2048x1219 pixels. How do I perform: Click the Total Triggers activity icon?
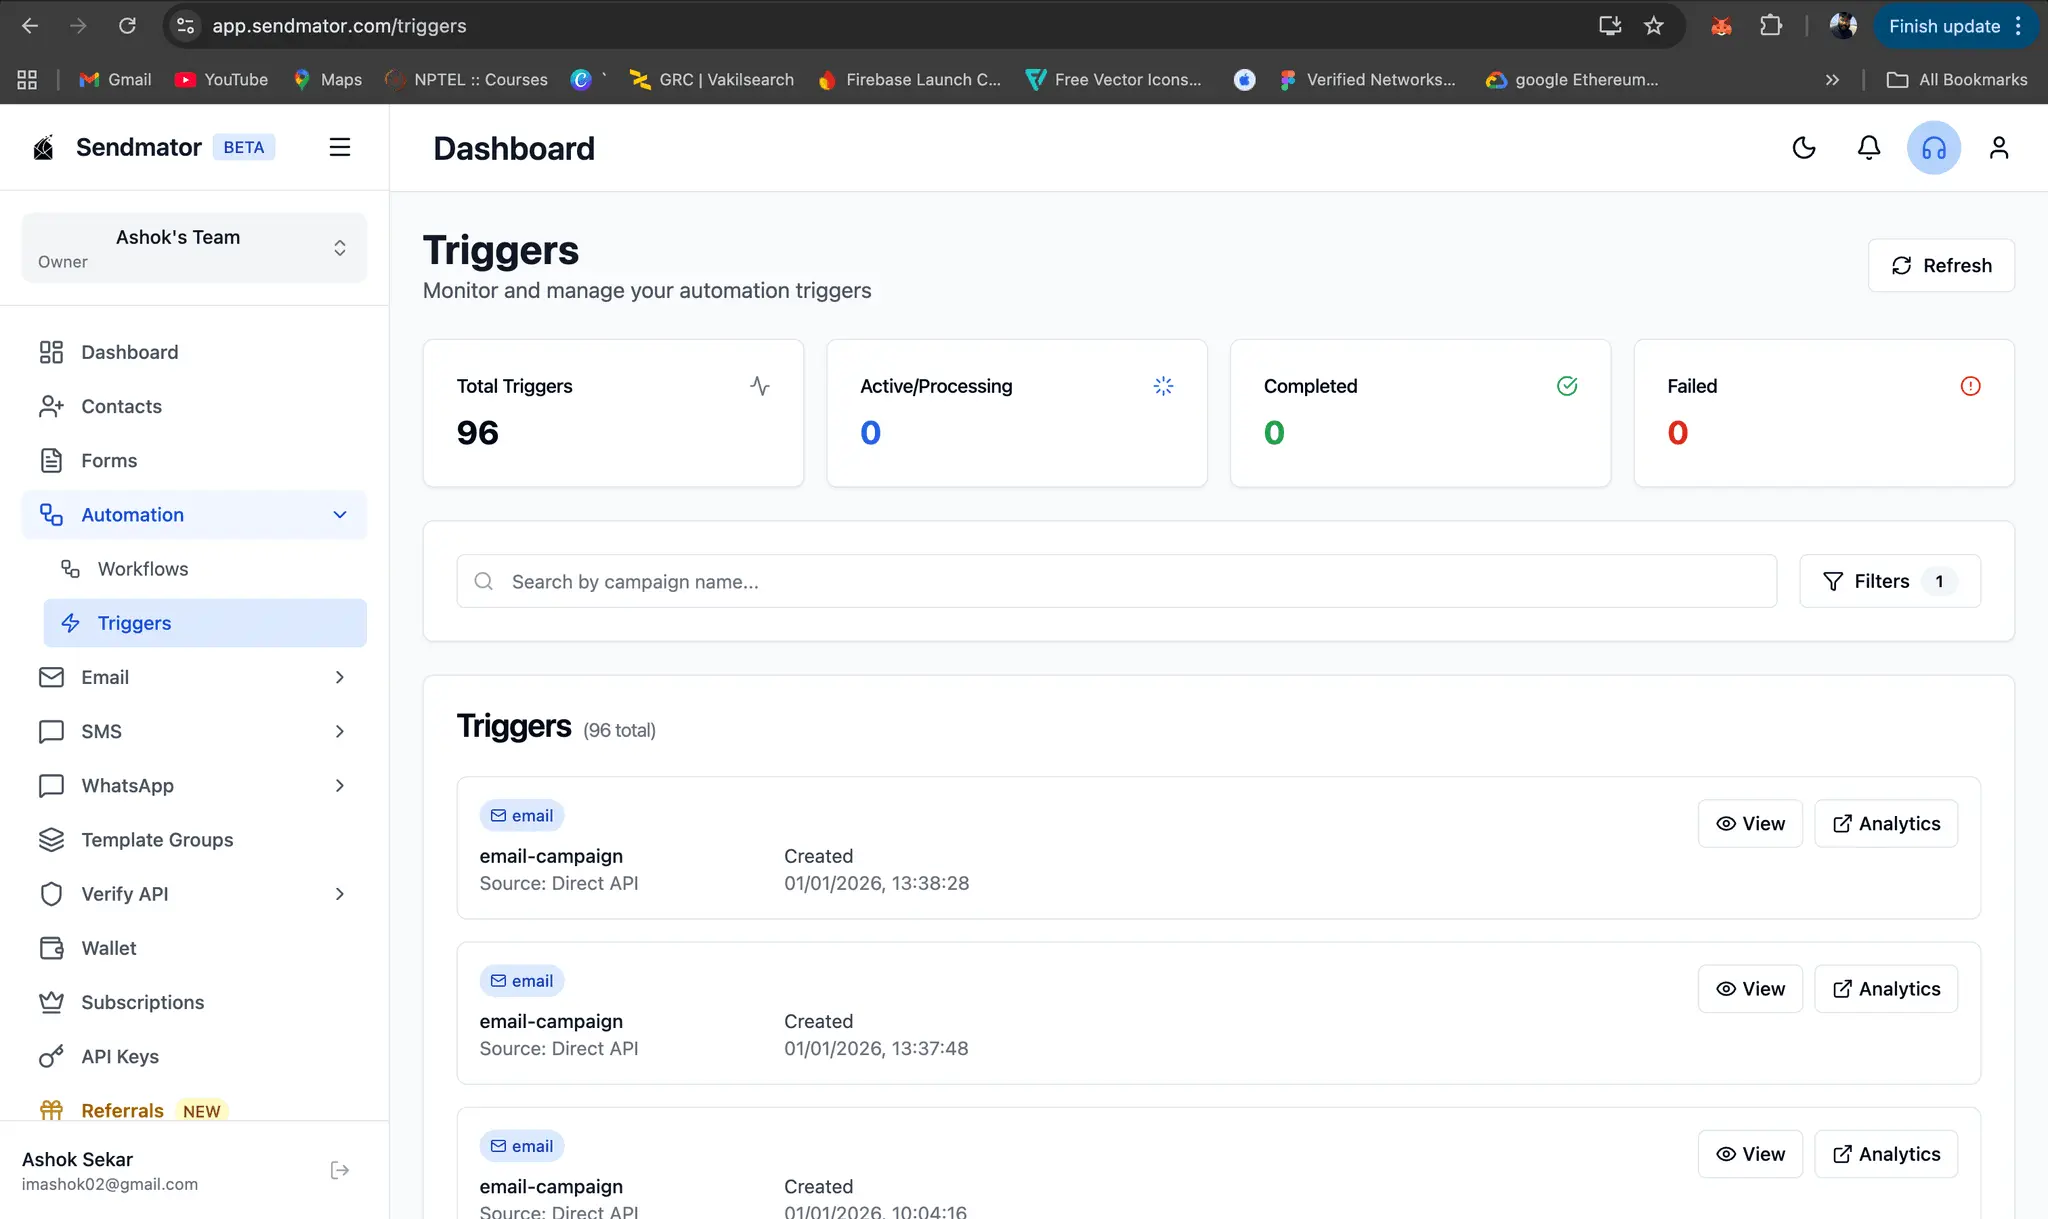[x=760, y=386]
